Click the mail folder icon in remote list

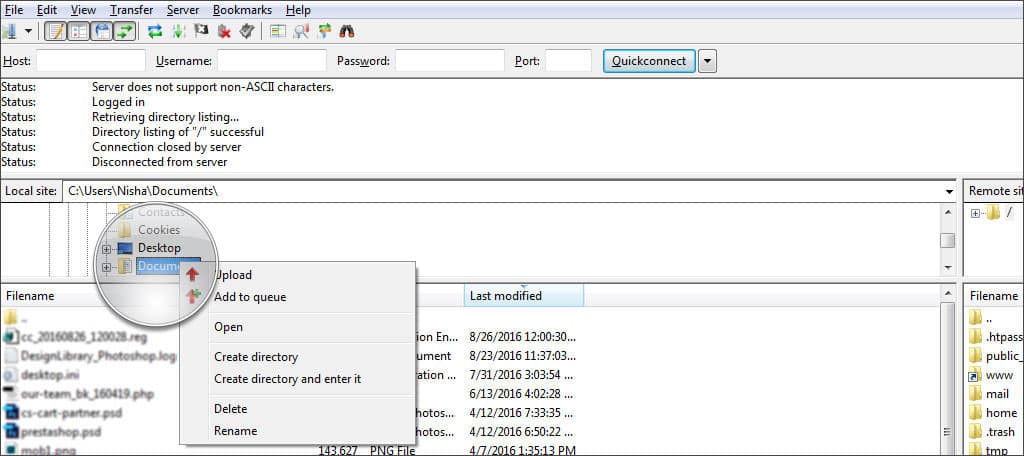976,394
